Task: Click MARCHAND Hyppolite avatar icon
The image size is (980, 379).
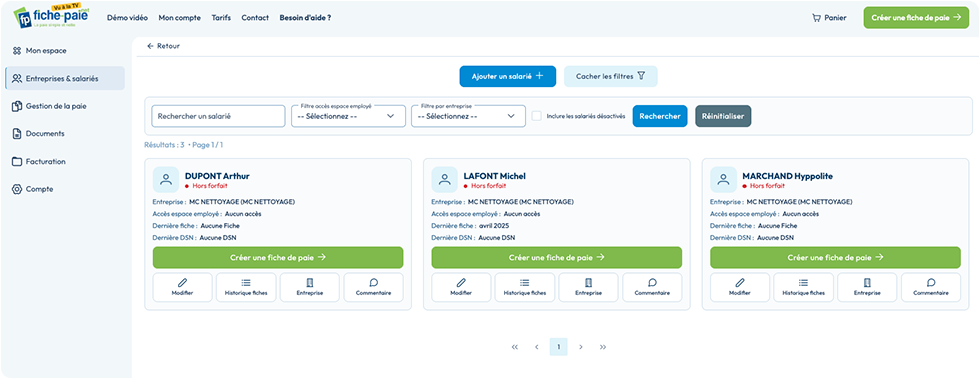Action: [723, 179]
